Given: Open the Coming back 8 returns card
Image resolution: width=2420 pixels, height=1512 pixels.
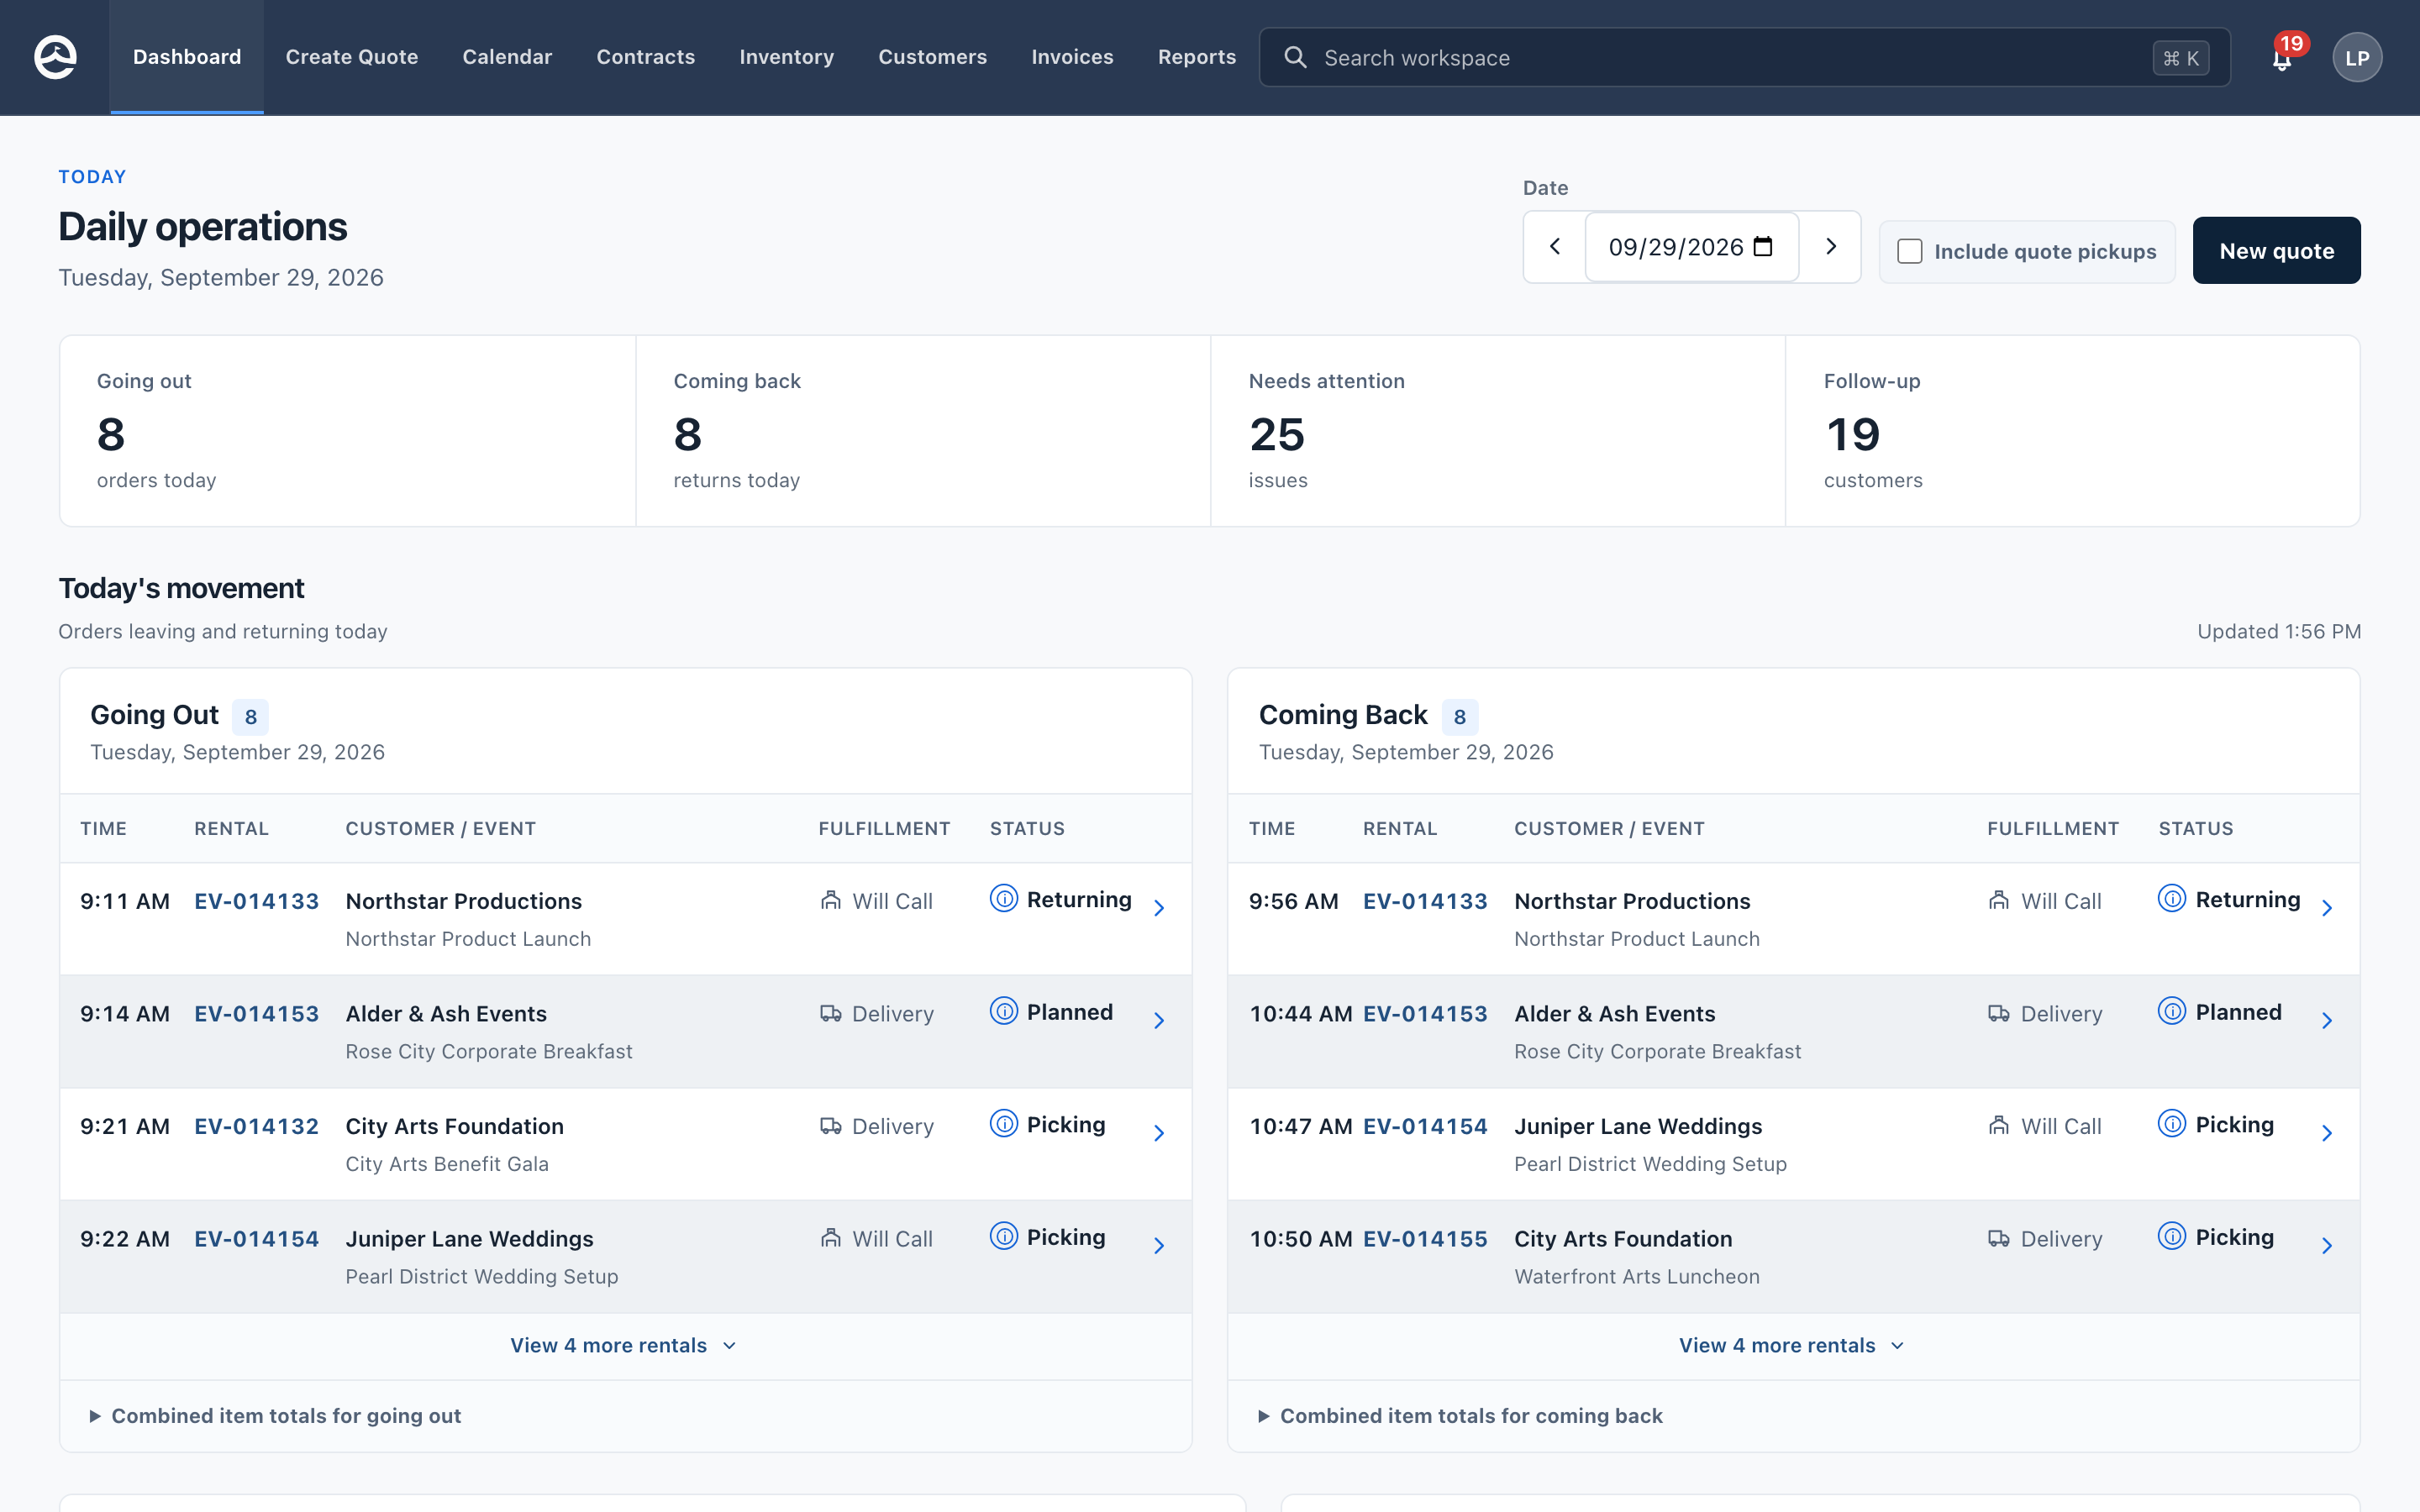Looking at the screenshot, I should coord(923,431).
